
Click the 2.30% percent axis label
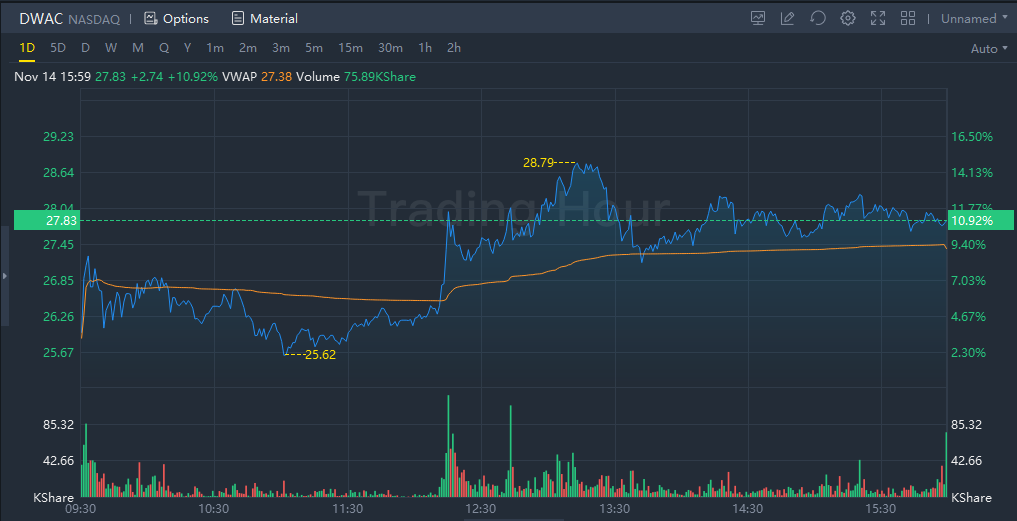968,353
